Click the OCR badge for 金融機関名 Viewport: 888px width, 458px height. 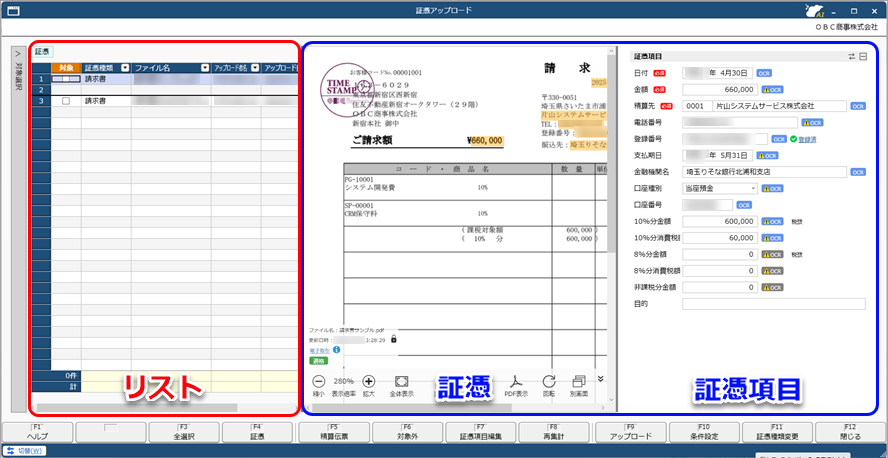pyautogui.click(x=858, y=172)
